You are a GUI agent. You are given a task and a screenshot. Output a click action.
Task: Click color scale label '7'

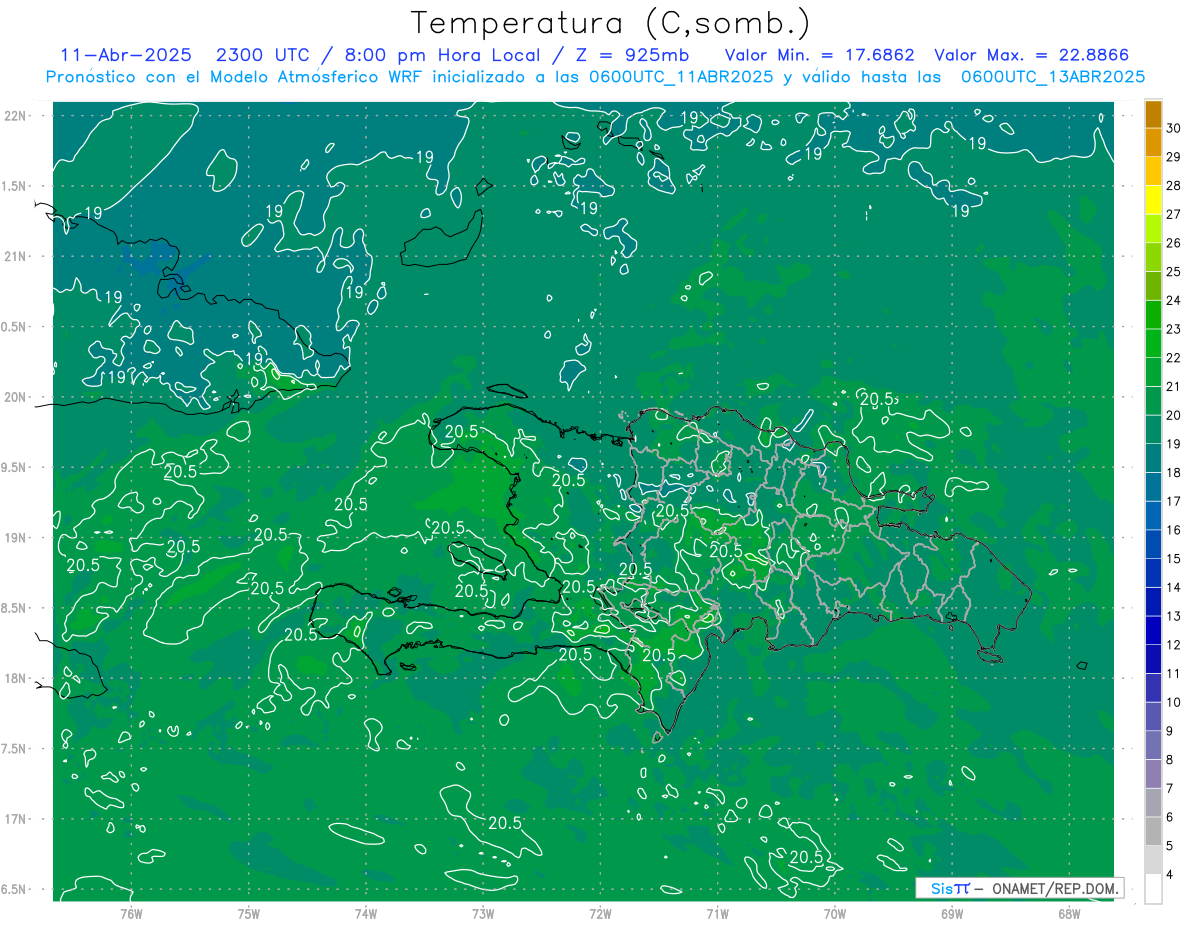[1170, 788]
